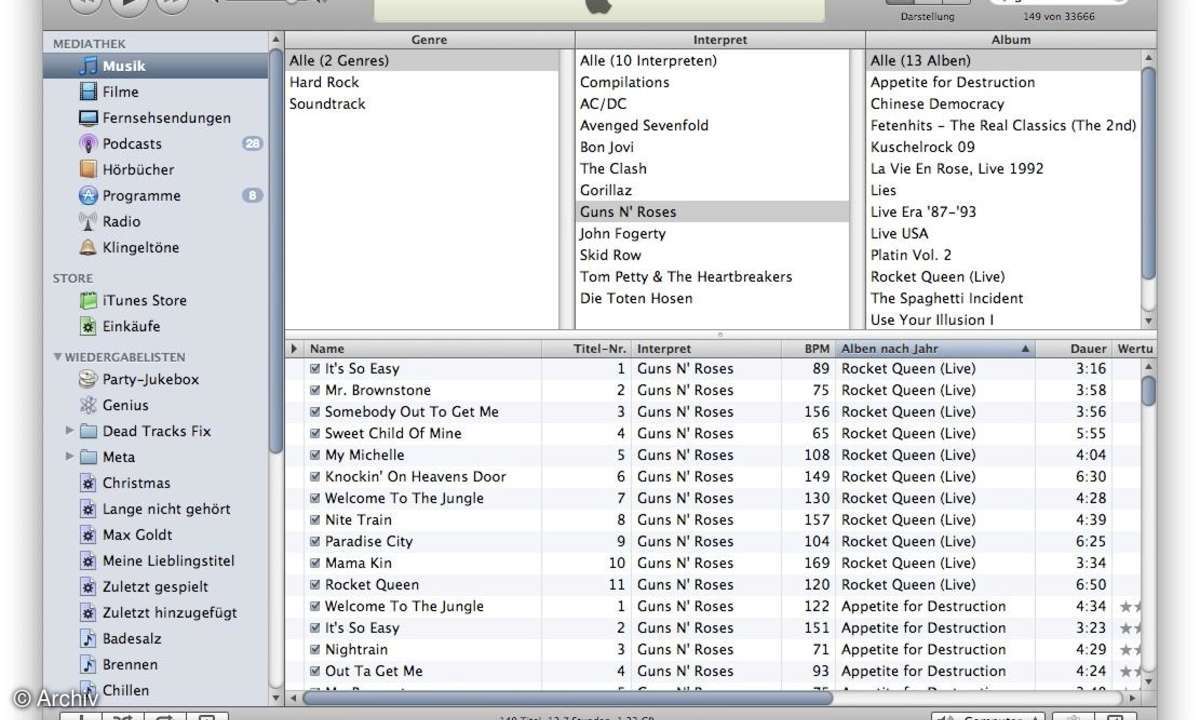The width and height of the screenshot is (1200, 720).
Task: Select the Christmas smart playlist icon
Action: point(88,483)
